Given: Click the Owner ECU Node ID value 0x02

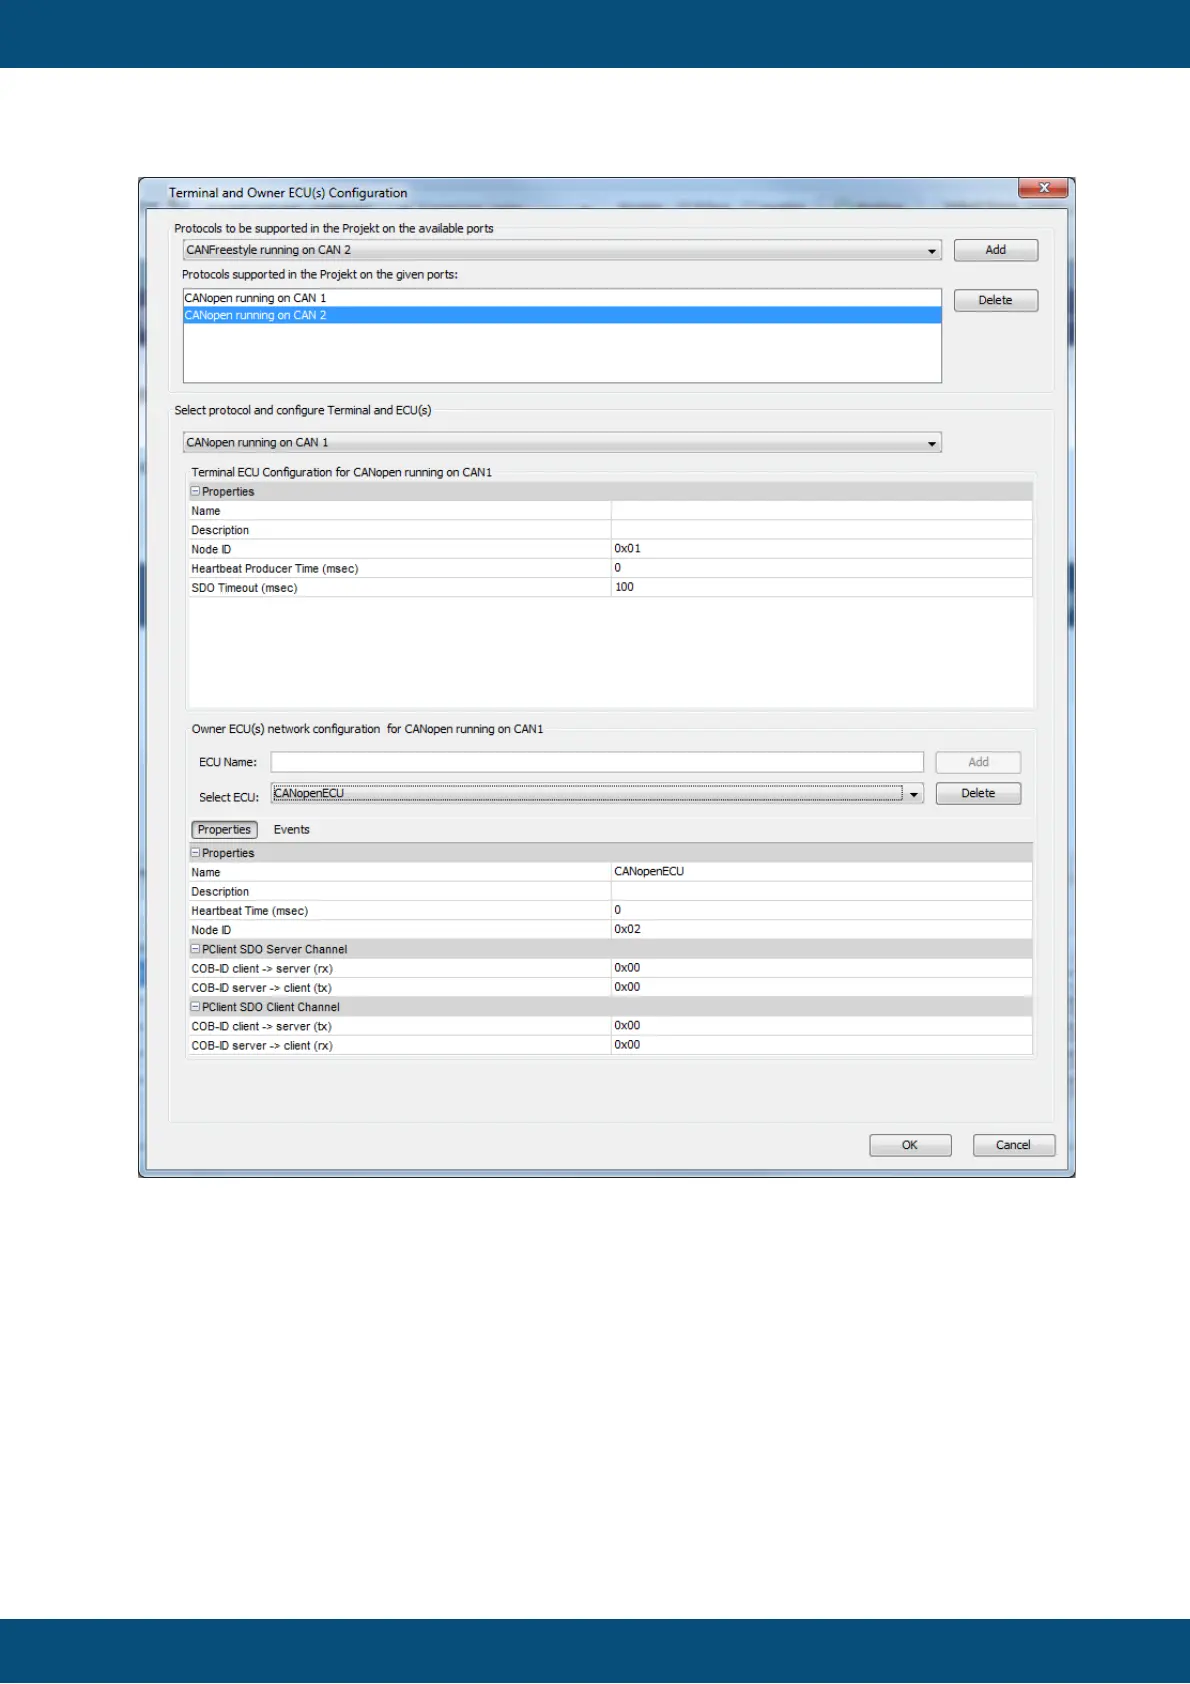Looking at the screenshot, I should click(821, 929).
